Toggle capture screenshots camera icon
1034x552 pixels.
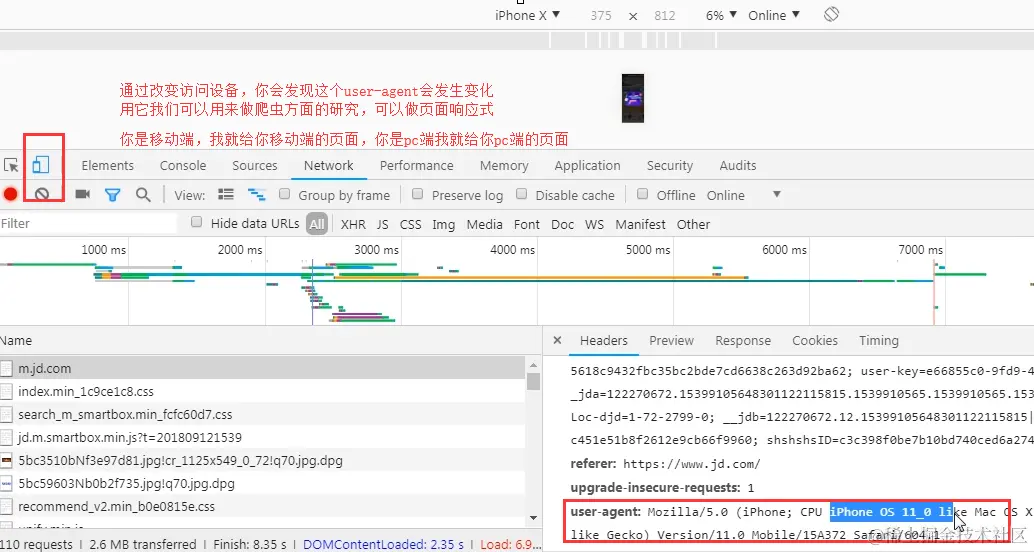coord(82,194)
